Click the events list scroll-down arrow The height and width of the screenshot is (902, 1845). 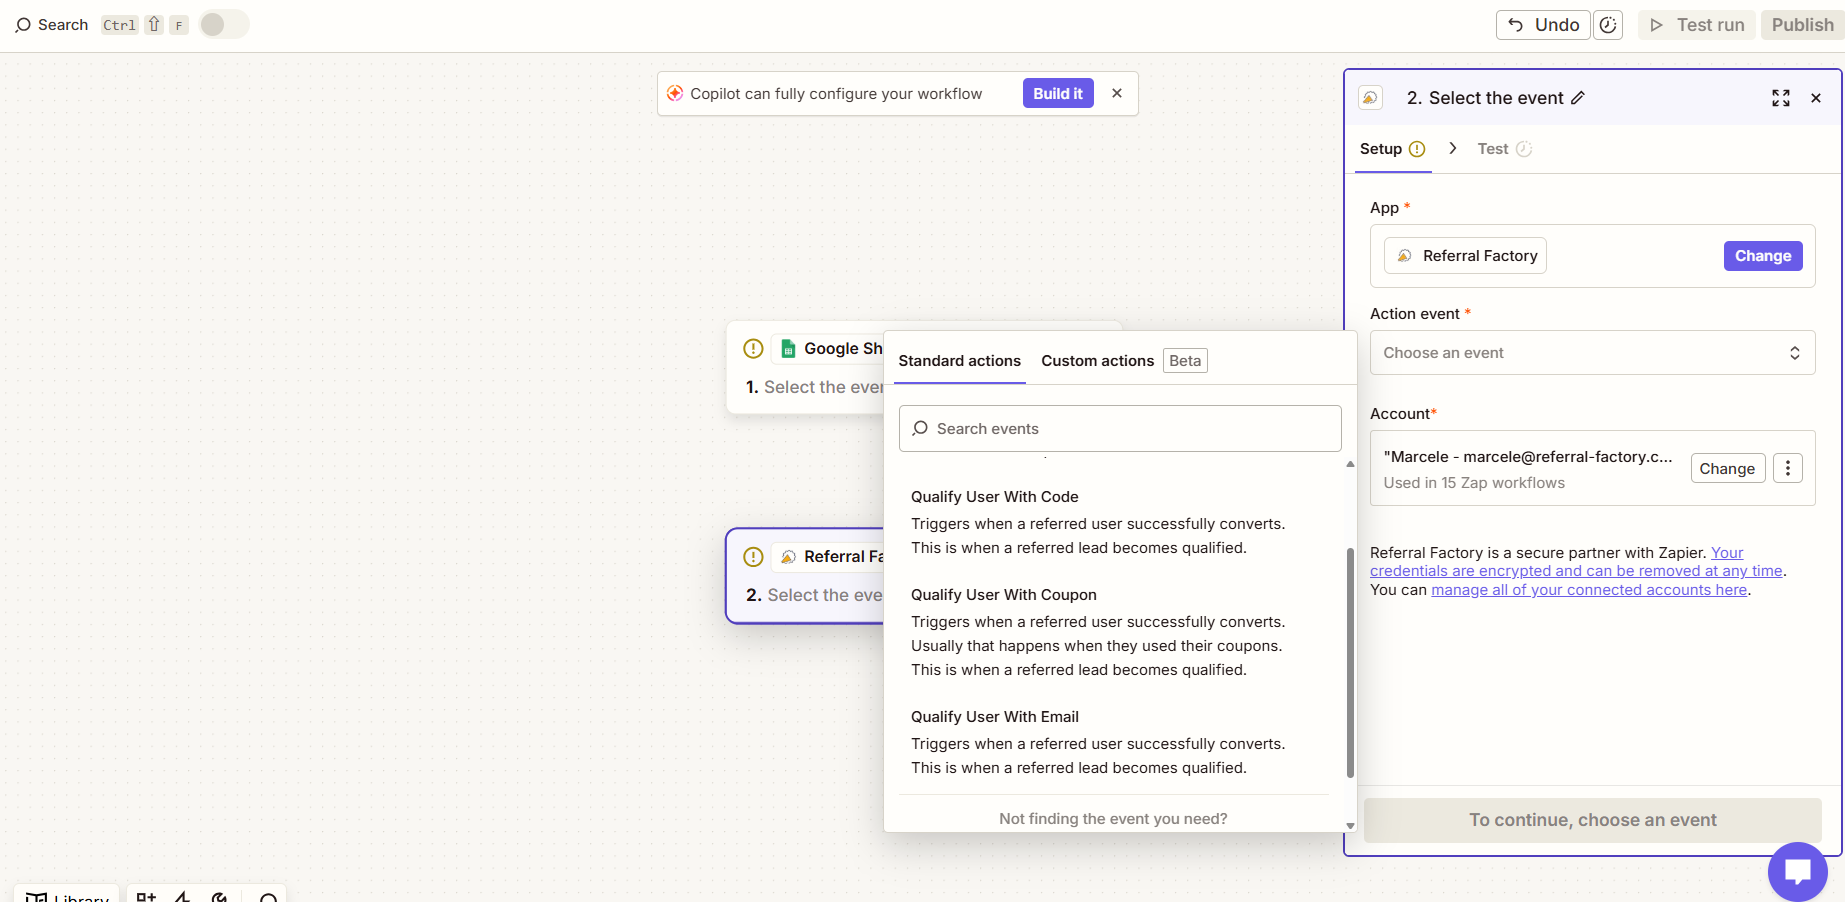1350,826
